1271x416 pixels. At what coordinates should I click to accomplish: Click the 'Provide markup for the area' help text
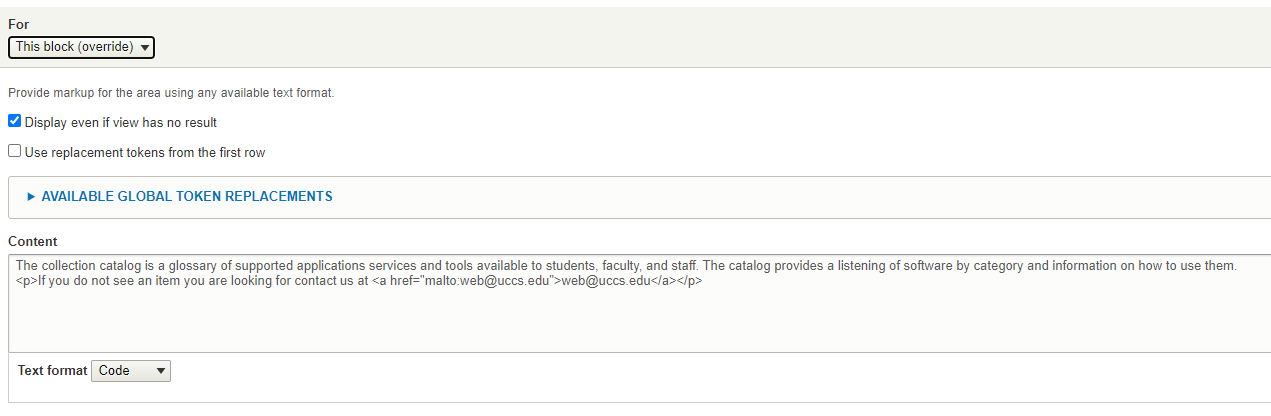coord(171,93)
